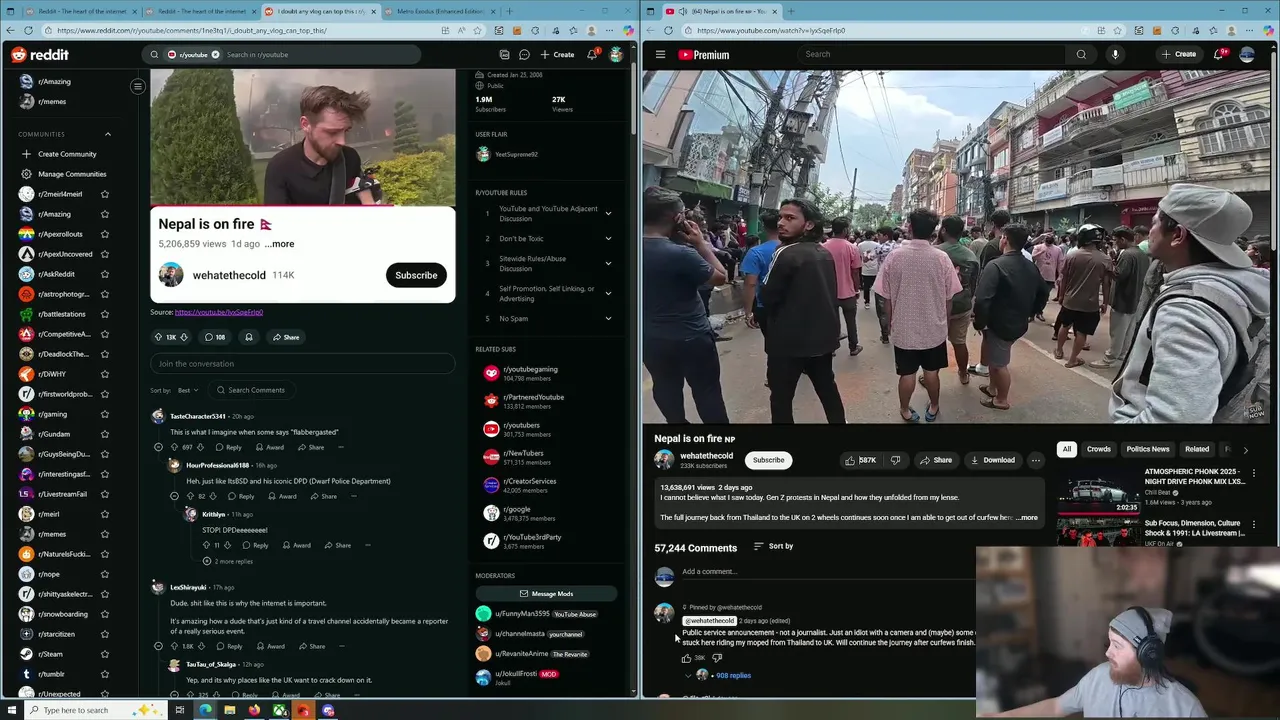
Task: Open the Reddit chat icon in header
Action: click(524, 54)
